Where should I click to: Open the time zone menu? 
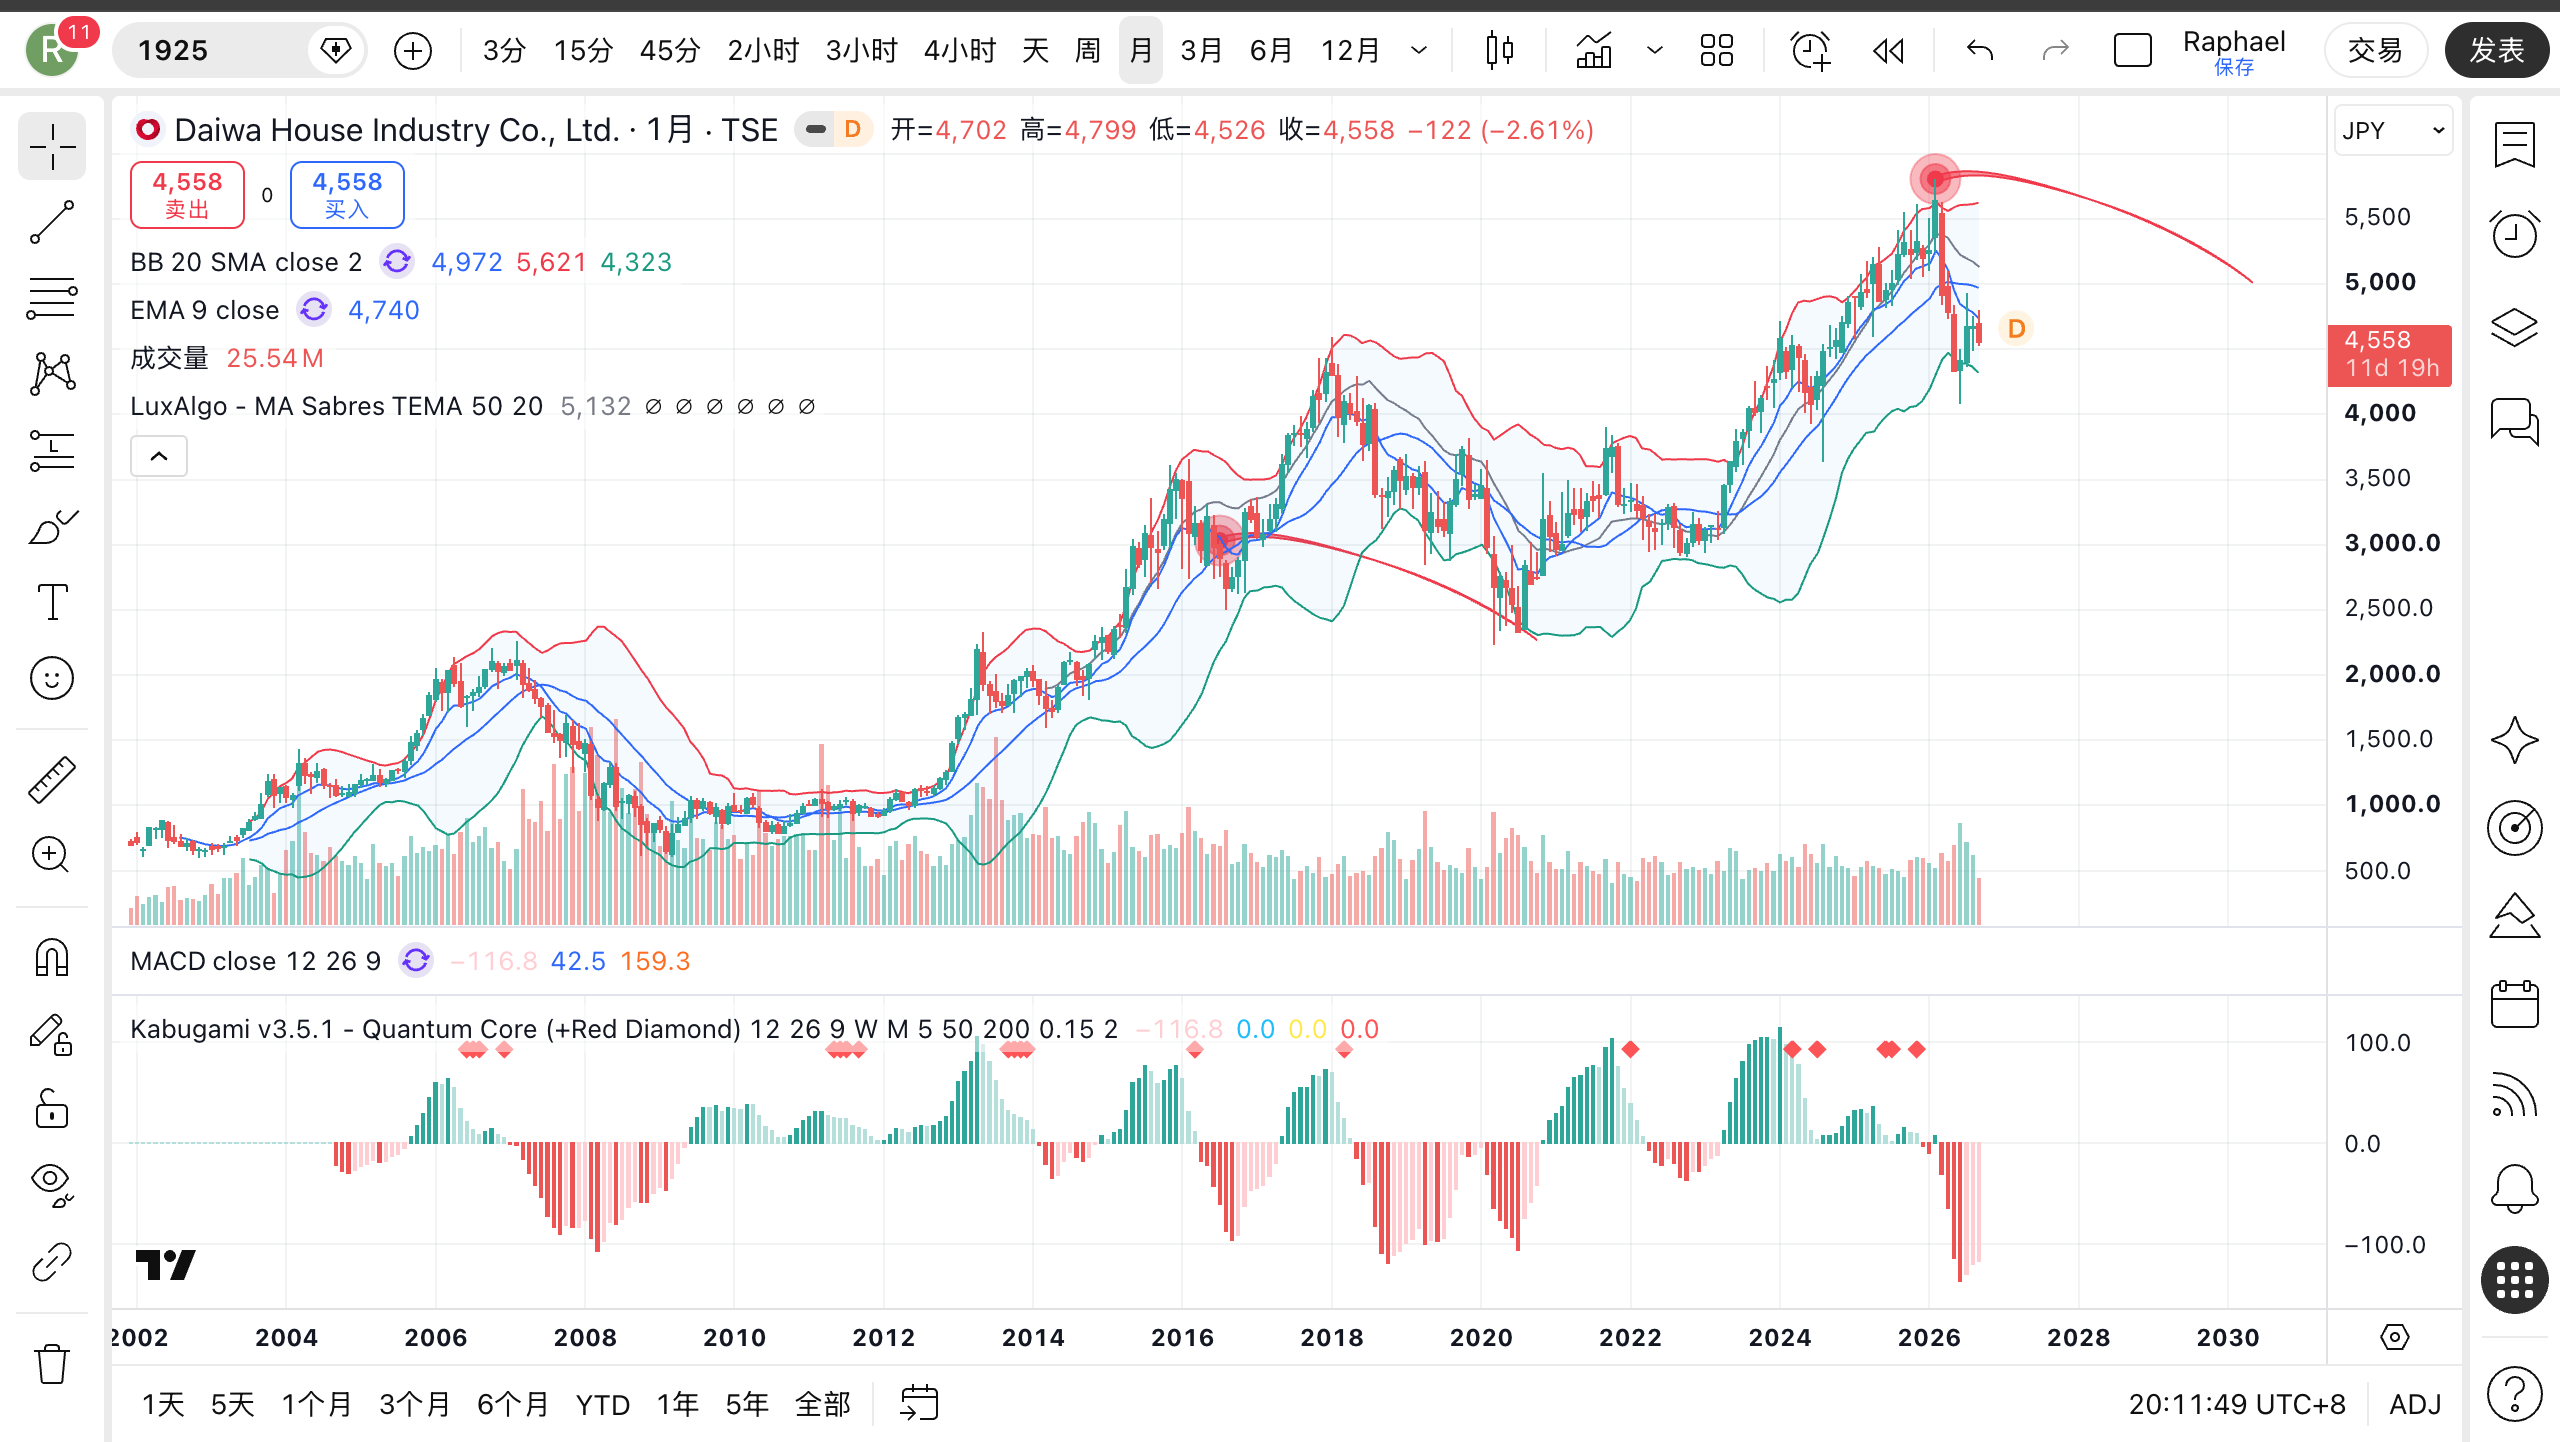[2237, 1405]
